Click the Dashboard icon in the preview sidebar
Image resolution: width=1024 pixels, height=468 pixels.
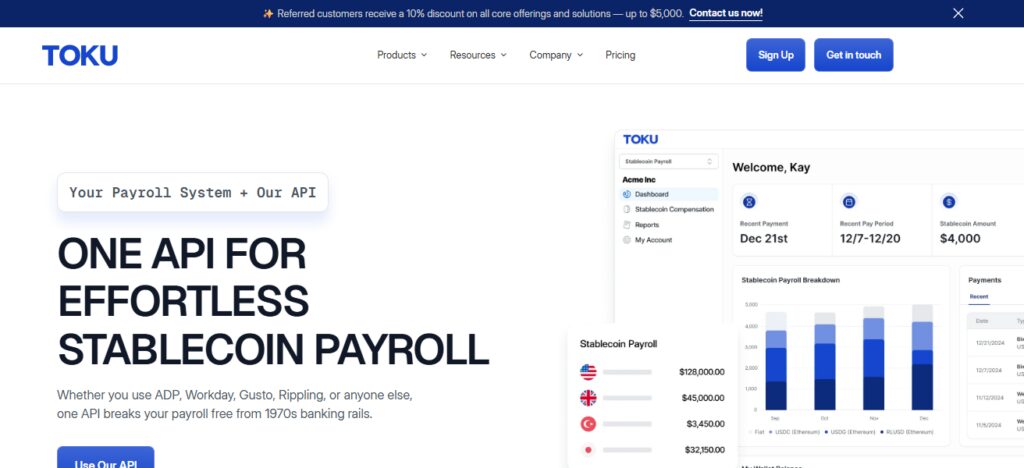pos(627,194)
